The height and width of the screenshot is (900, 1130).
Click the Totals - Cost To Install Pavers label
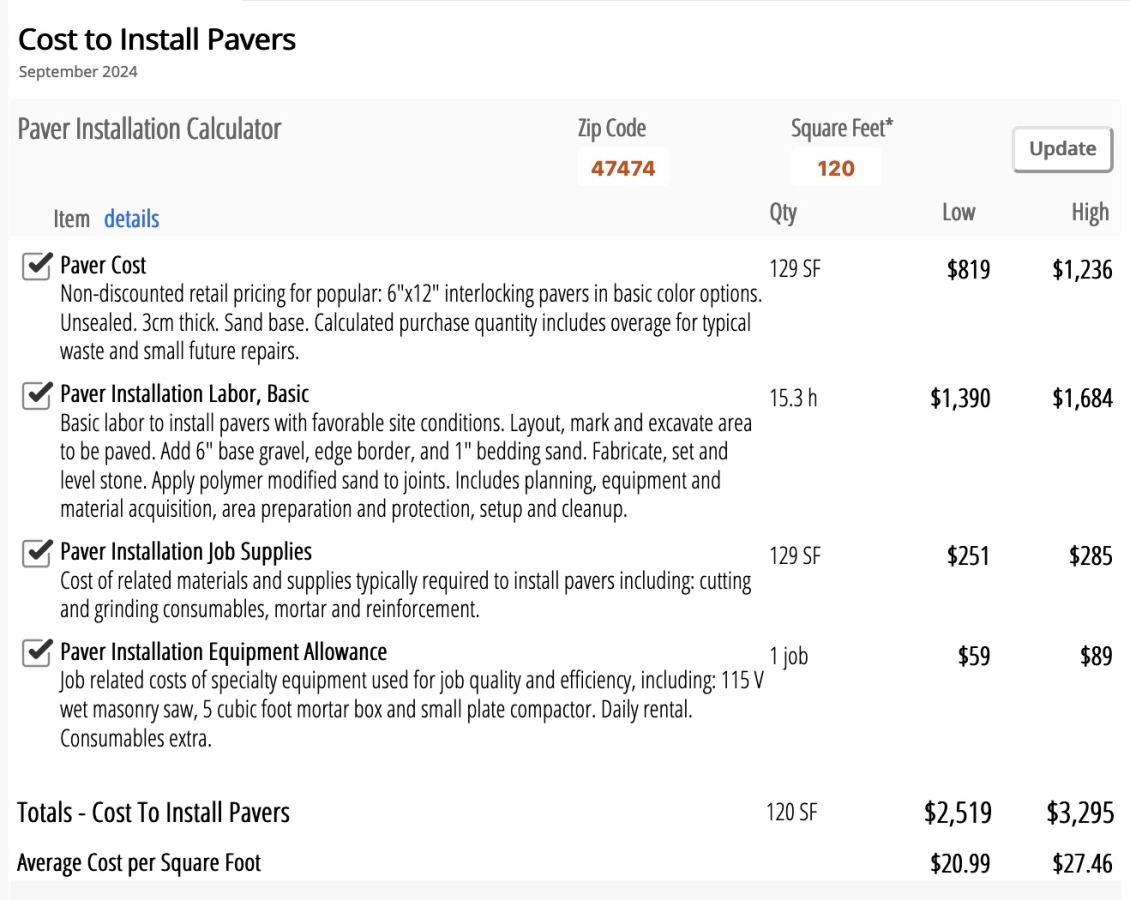click(x=154, y=813)
